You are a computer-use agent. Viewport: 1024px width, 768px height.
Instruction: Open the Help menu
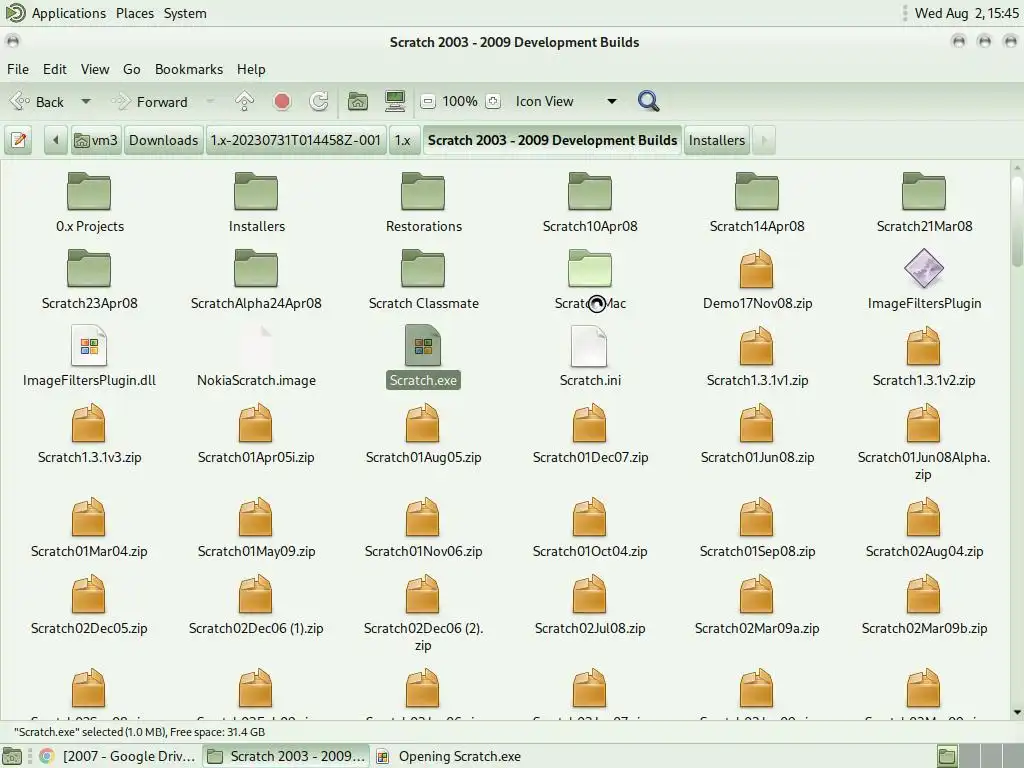[251, 69]
